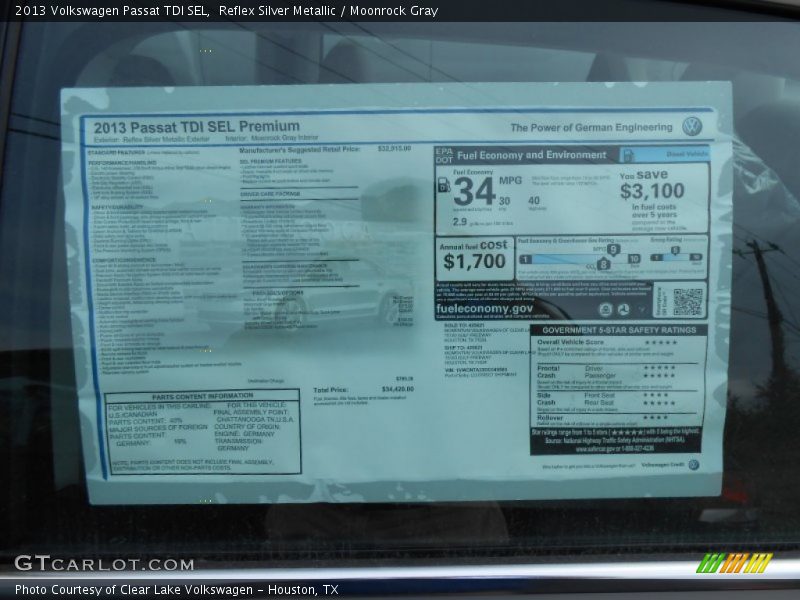Click the Rollover star rating
Screen dimensions: 800x600
coord(657,417)
